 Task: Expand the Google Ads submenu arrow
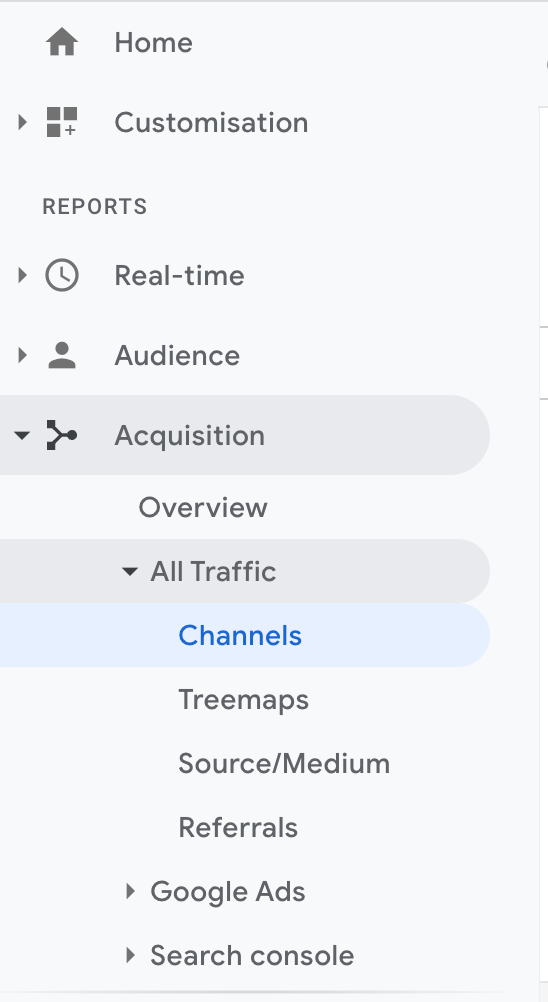(x=130, y=891)
